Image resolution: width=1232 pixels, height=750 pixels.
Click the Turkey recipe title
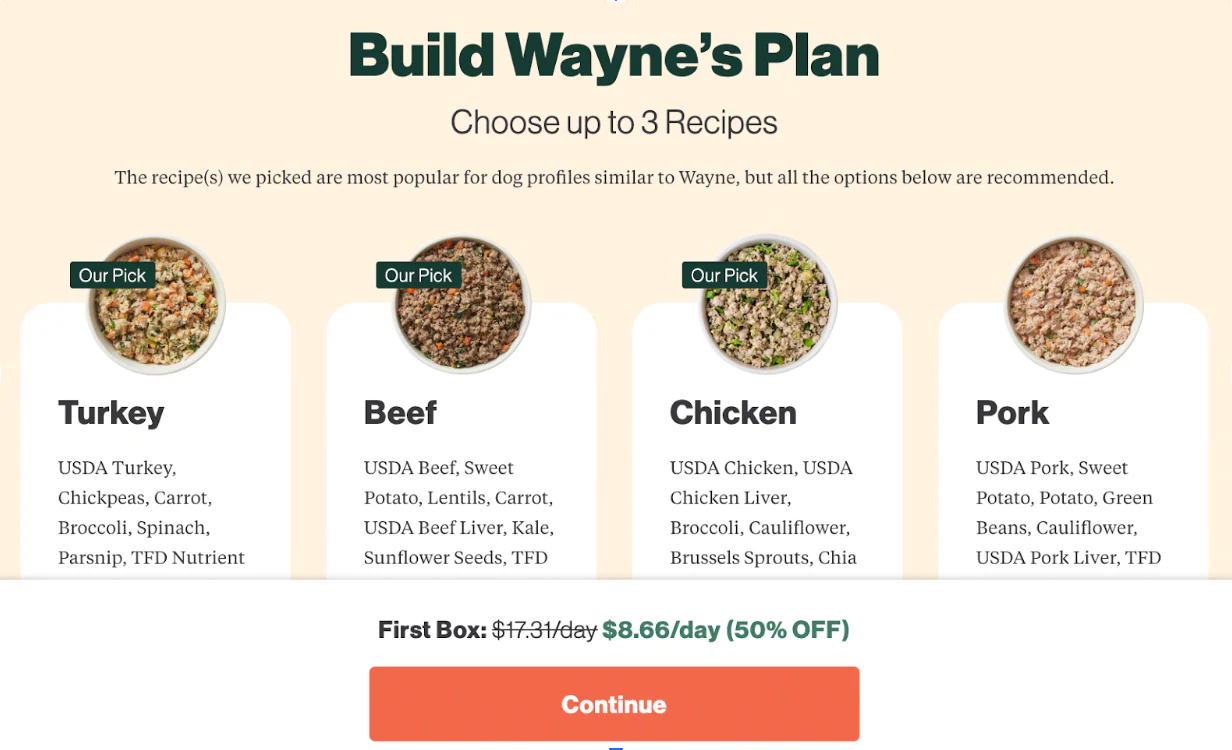click(x=110, y=412)
